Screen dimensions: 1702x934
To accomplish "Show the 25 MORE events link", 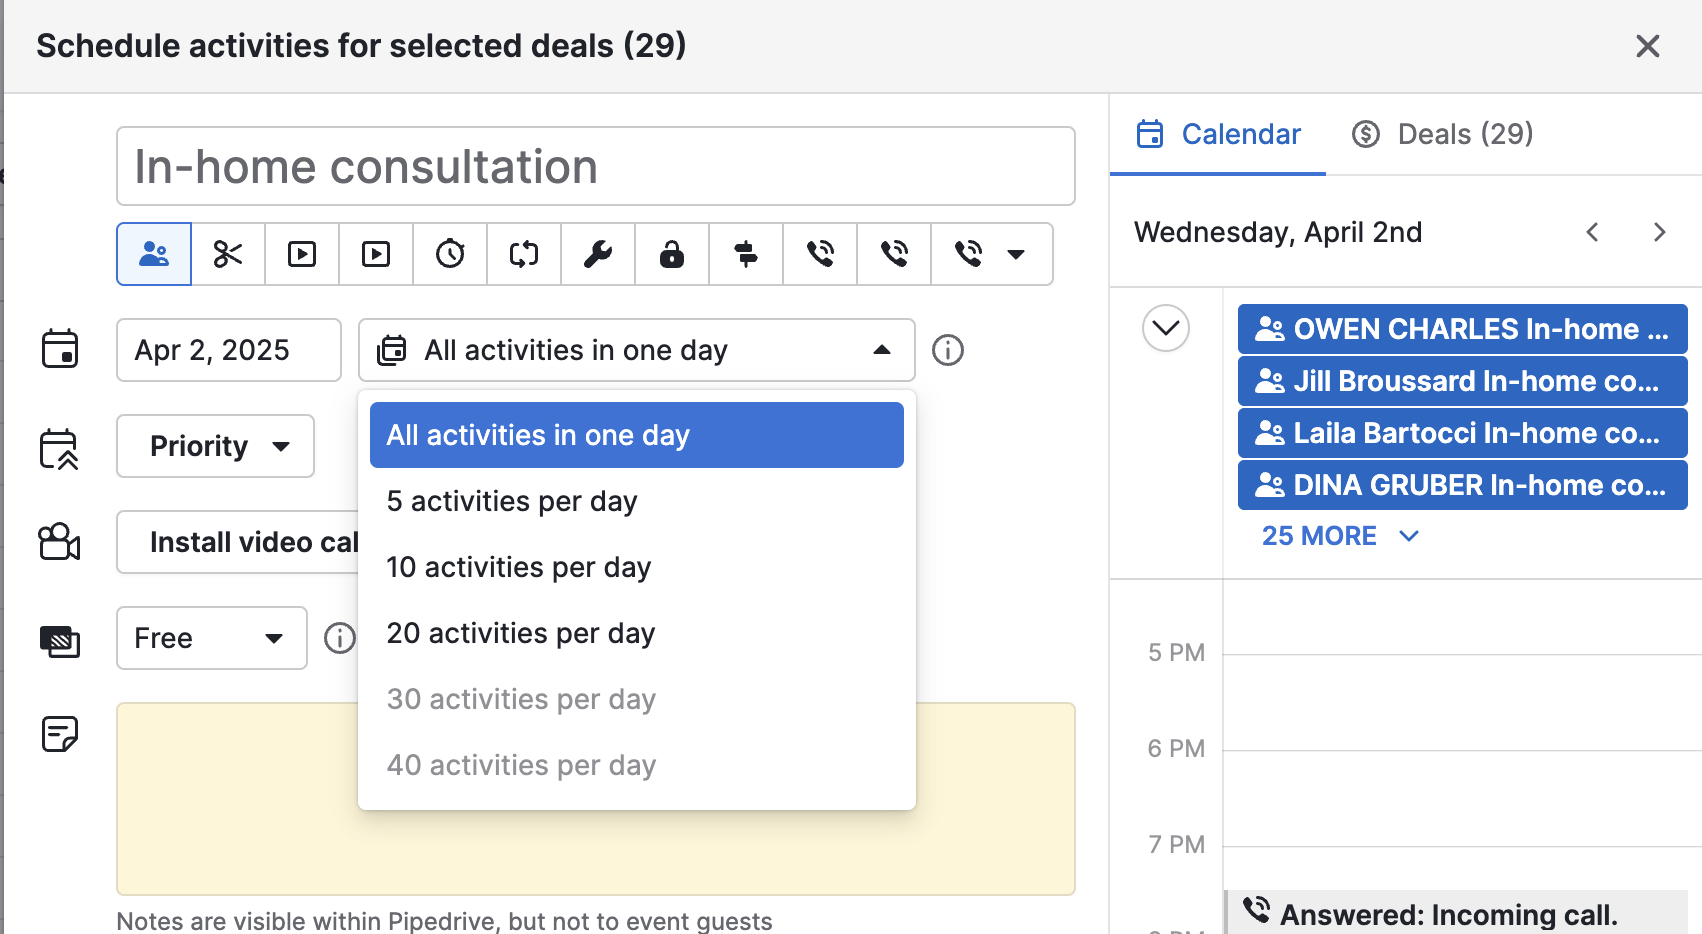I will click(x=1340, y=536).
